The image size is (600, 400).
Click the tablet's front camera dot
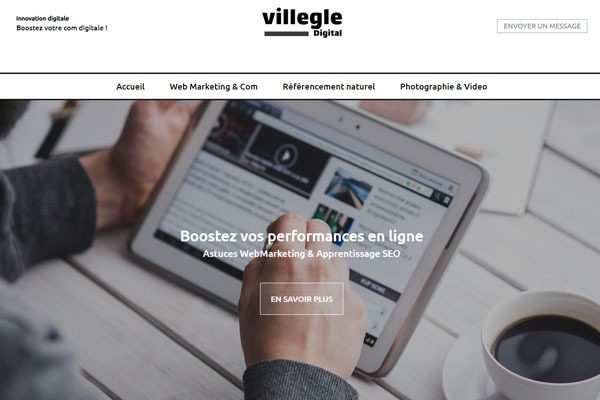click(358, 126)
